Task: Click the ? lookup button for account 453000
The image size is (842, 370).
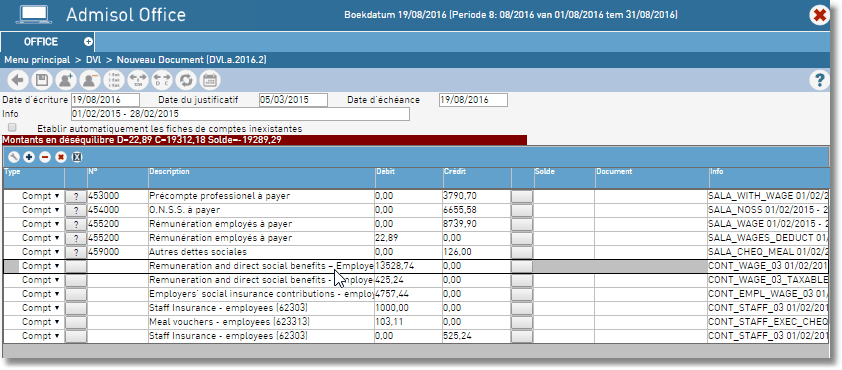Action: point(76,196)
